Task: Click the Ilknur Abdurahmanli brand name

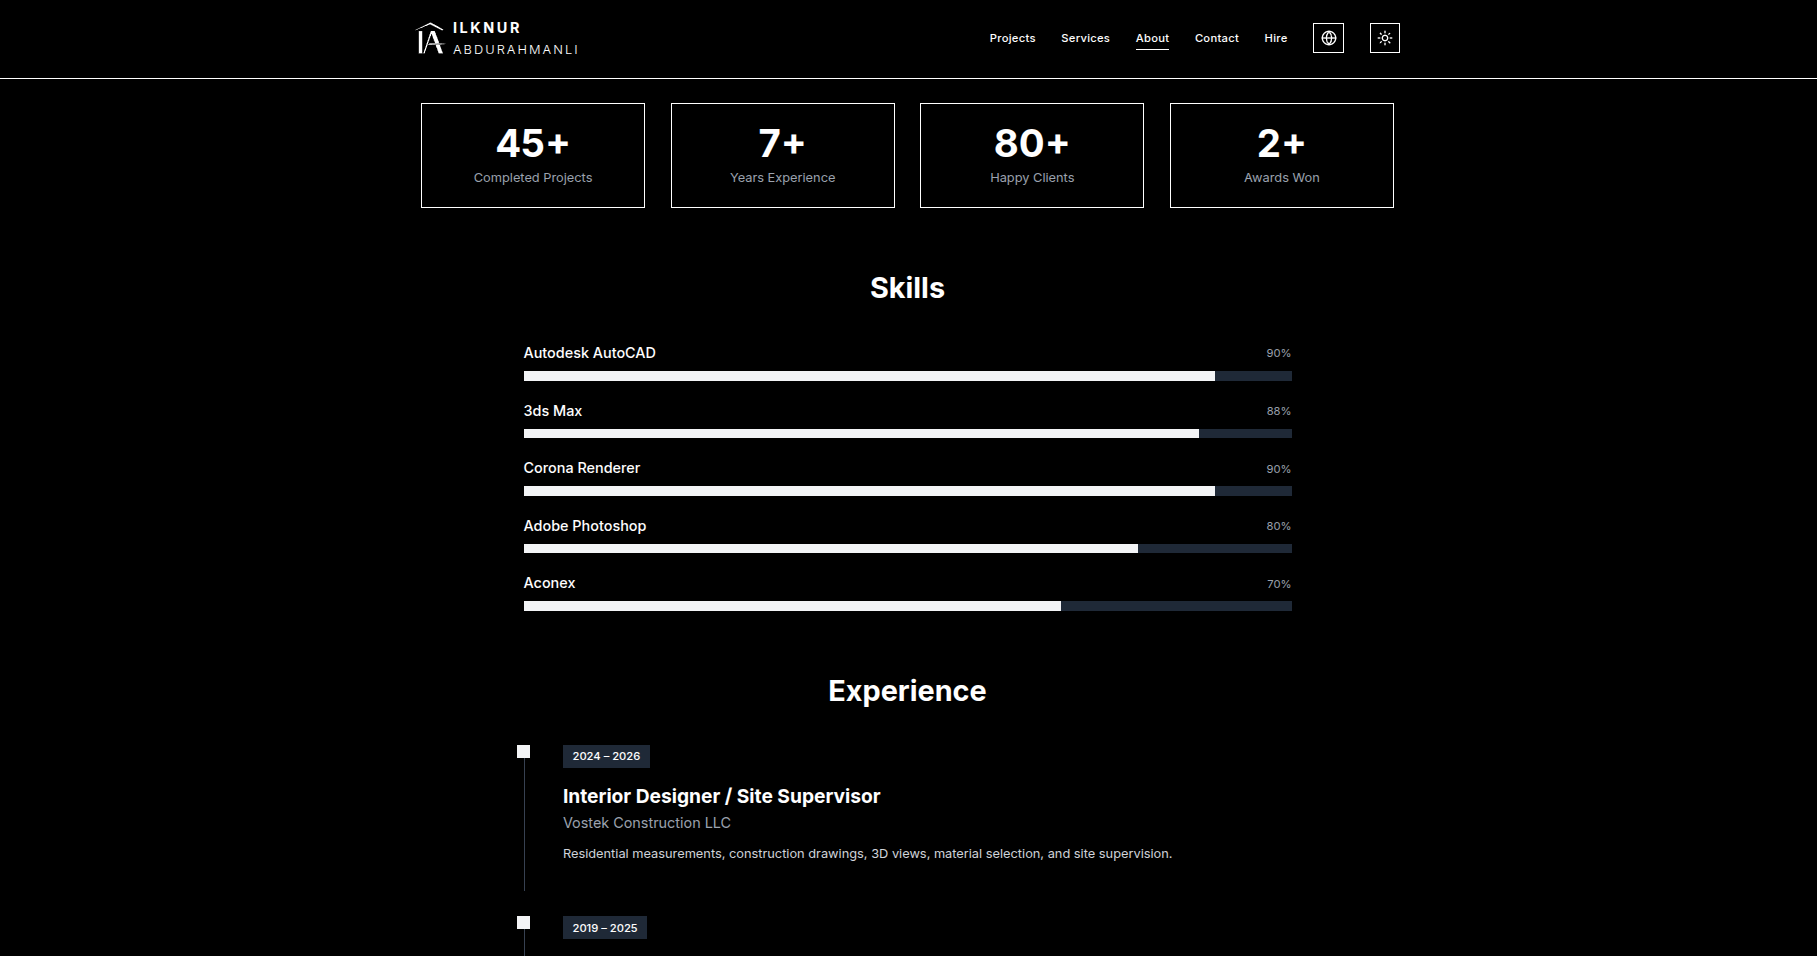Action: (515, 38)
